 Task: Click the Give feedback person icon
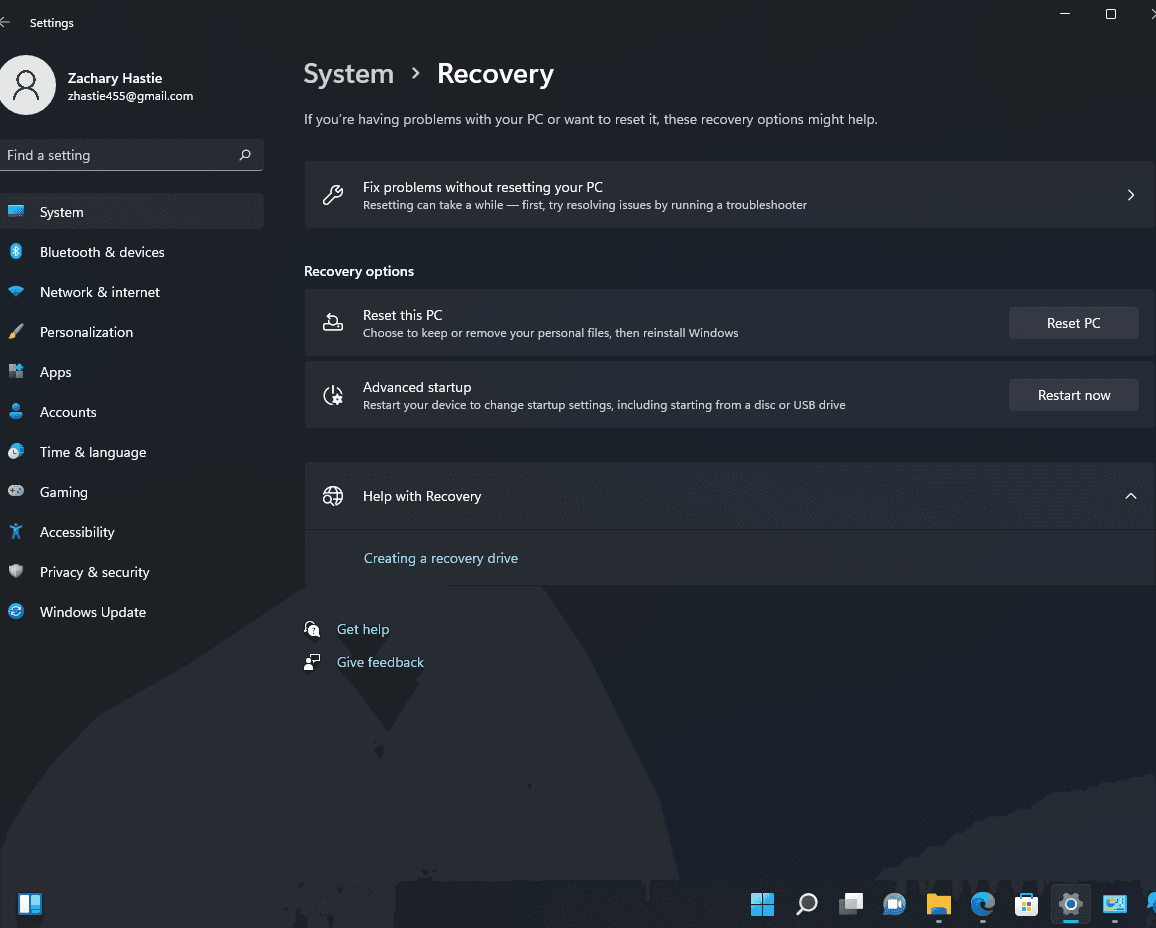click(312, 662)
